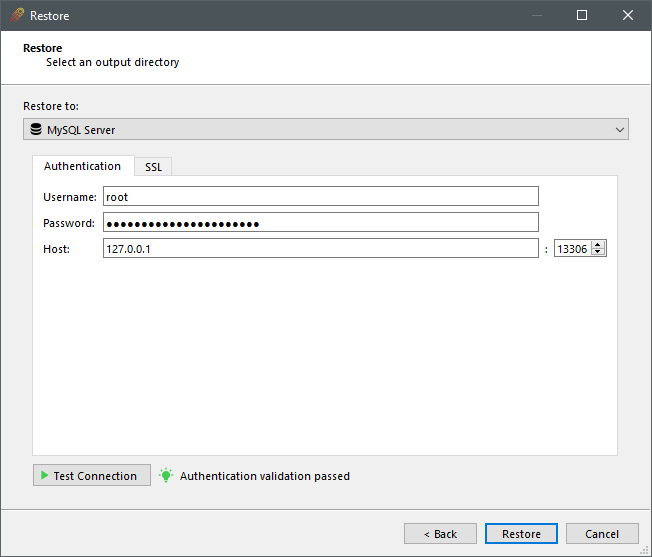Screen dimensions: 652x557
Task: Focus the Username field containing root
Action: (320, 197)
